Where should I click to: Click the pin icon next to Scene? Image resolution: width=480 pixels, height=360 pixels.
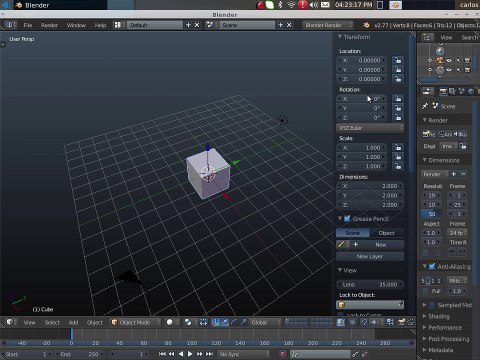(425, 106)
